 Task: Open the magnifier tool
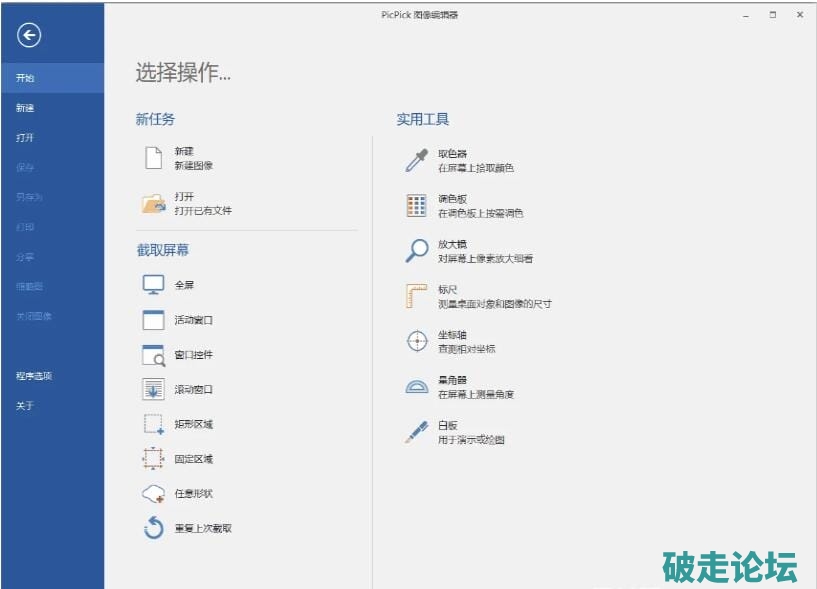416,251
